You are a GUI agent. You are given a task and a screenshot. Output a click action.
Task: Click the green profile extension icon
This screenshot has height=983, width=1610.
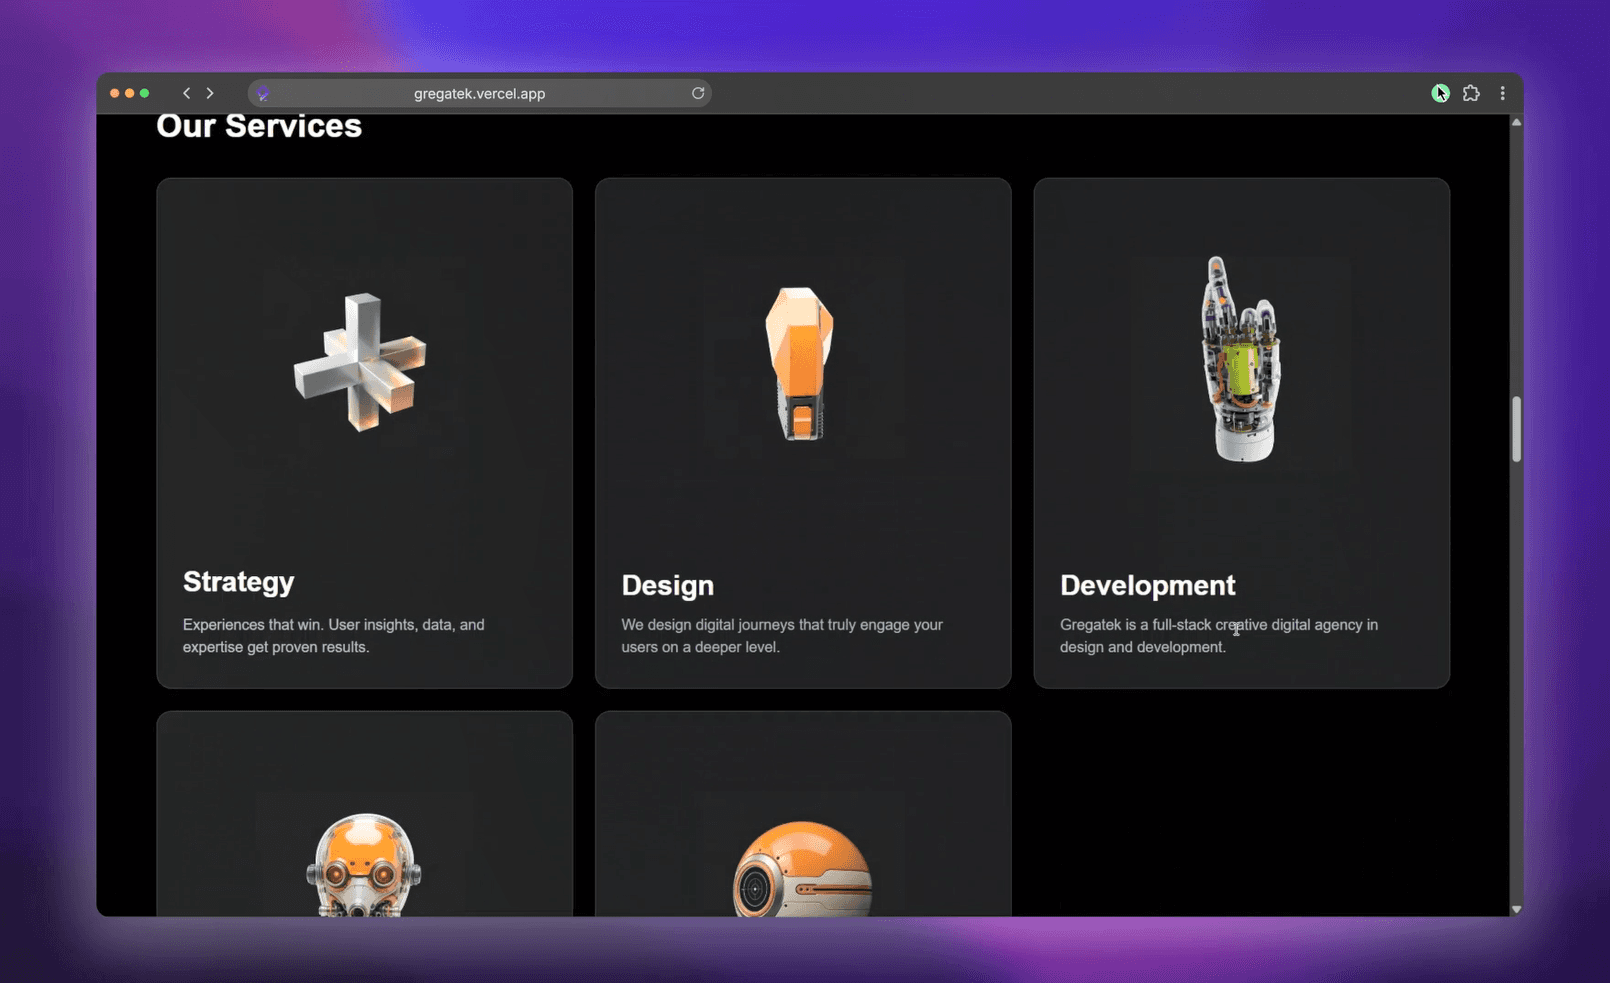1440,93
